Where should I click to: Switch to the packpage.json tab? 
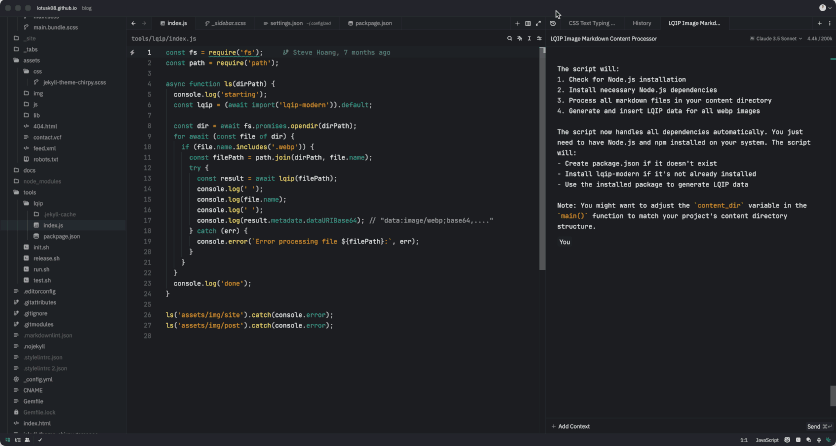[x=372, y=22]
